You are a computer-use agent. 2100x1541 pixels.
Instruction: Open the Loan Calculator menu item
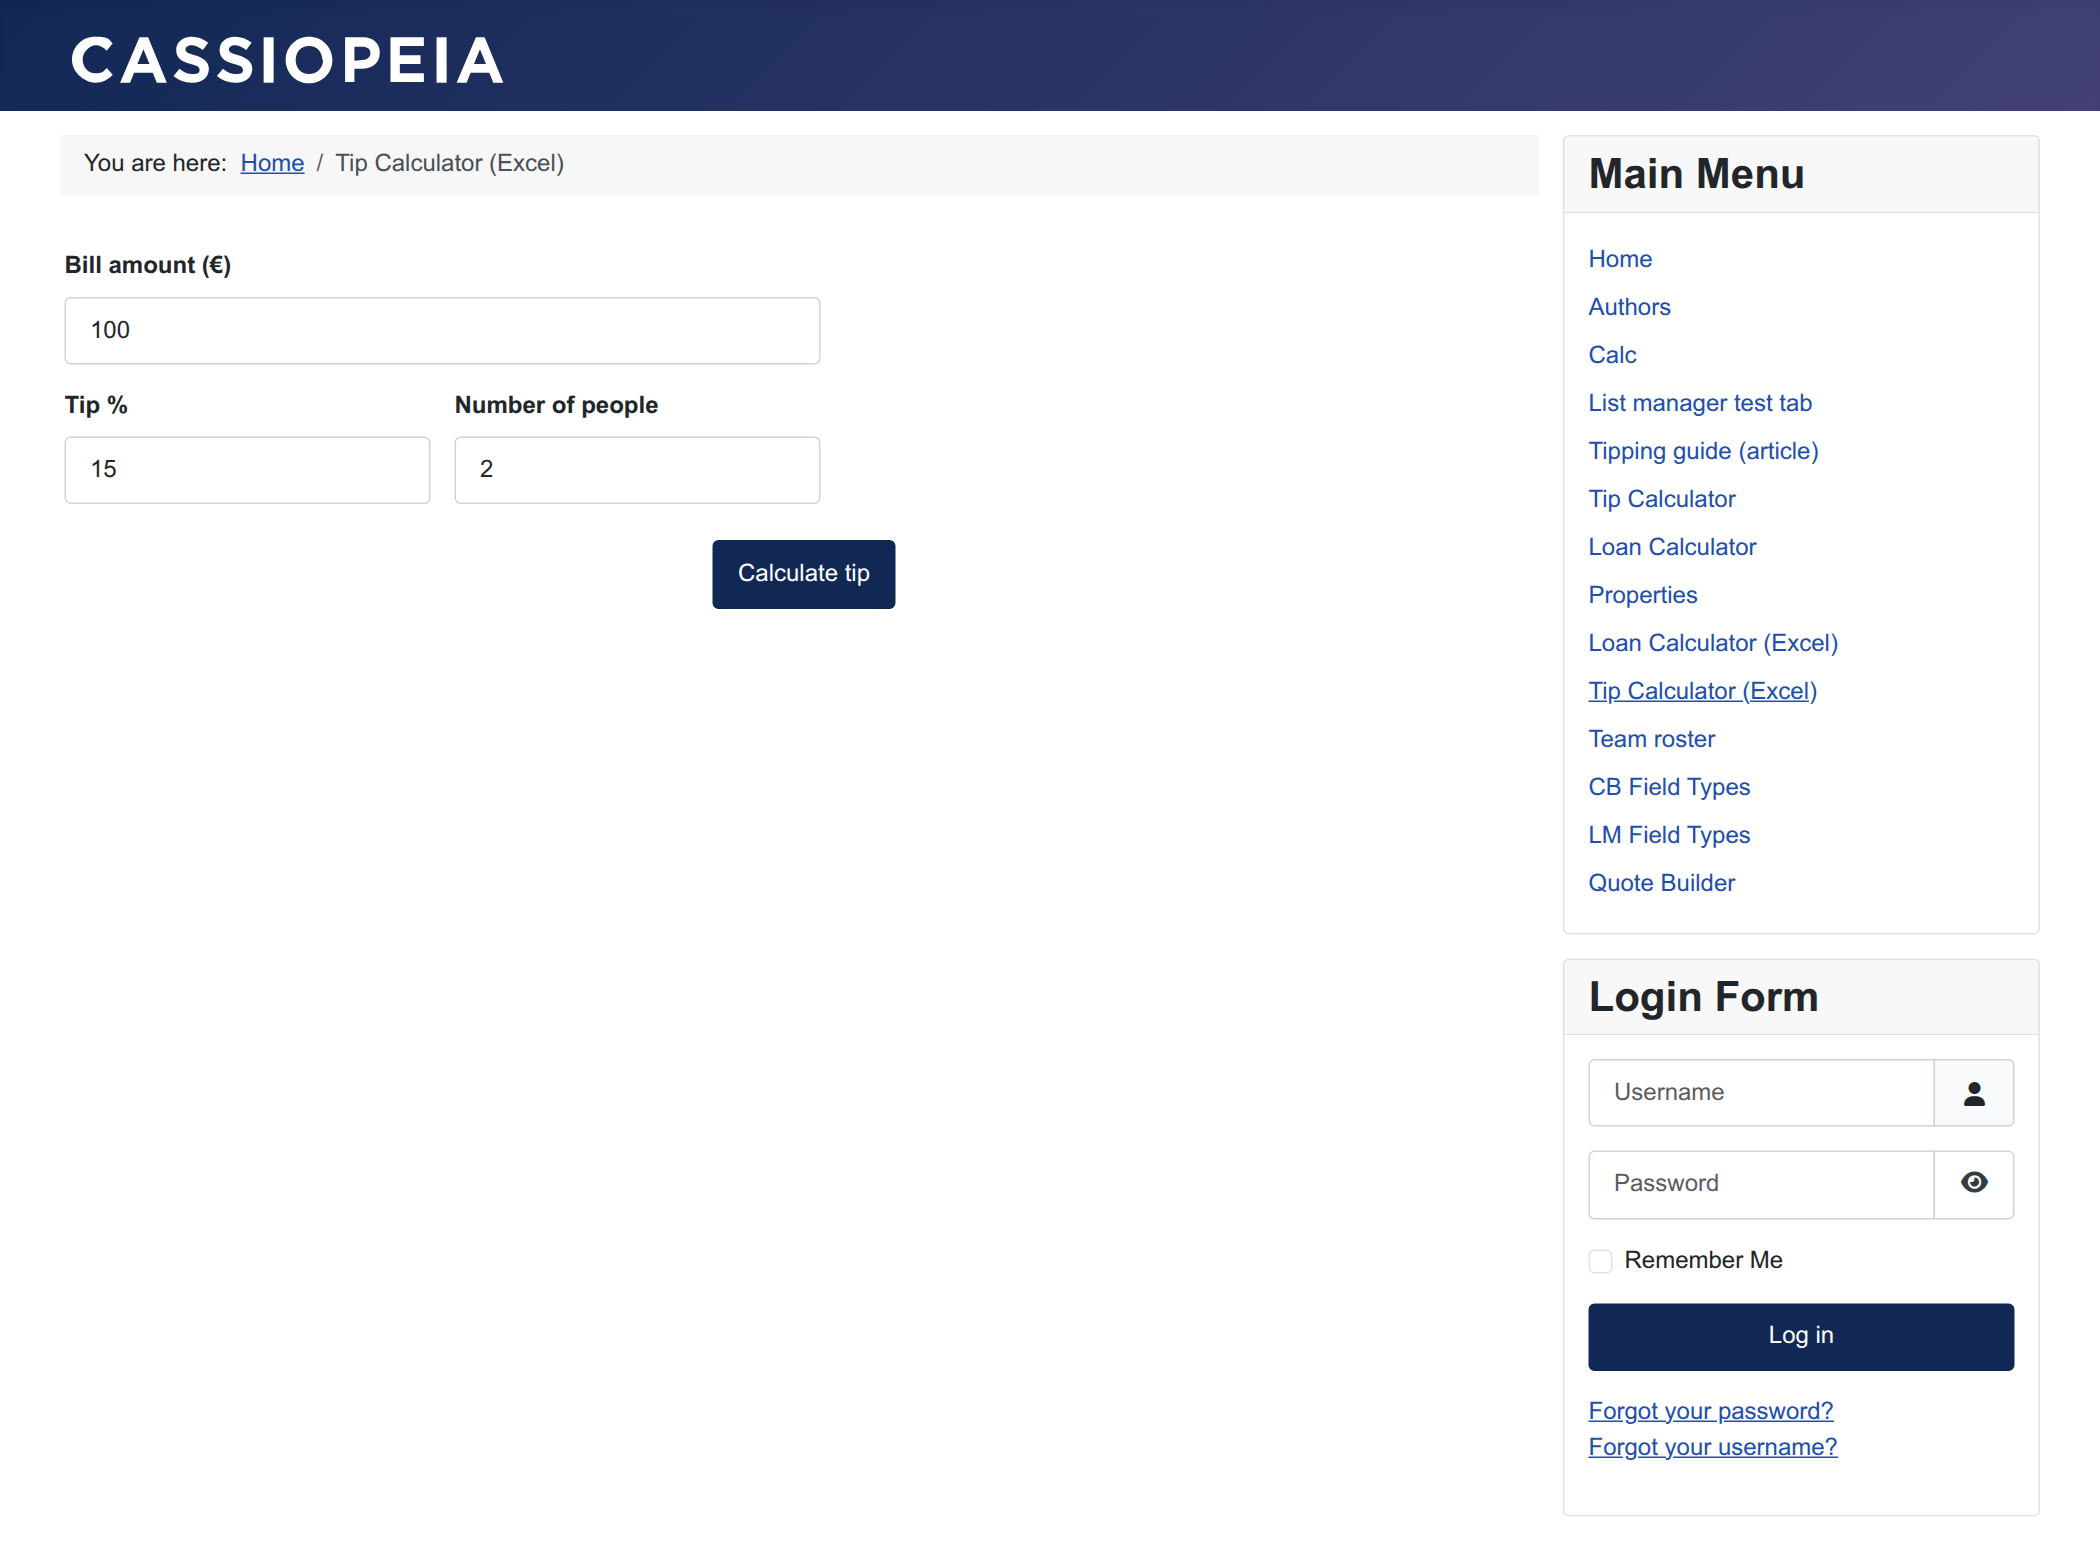point(1672,547)
